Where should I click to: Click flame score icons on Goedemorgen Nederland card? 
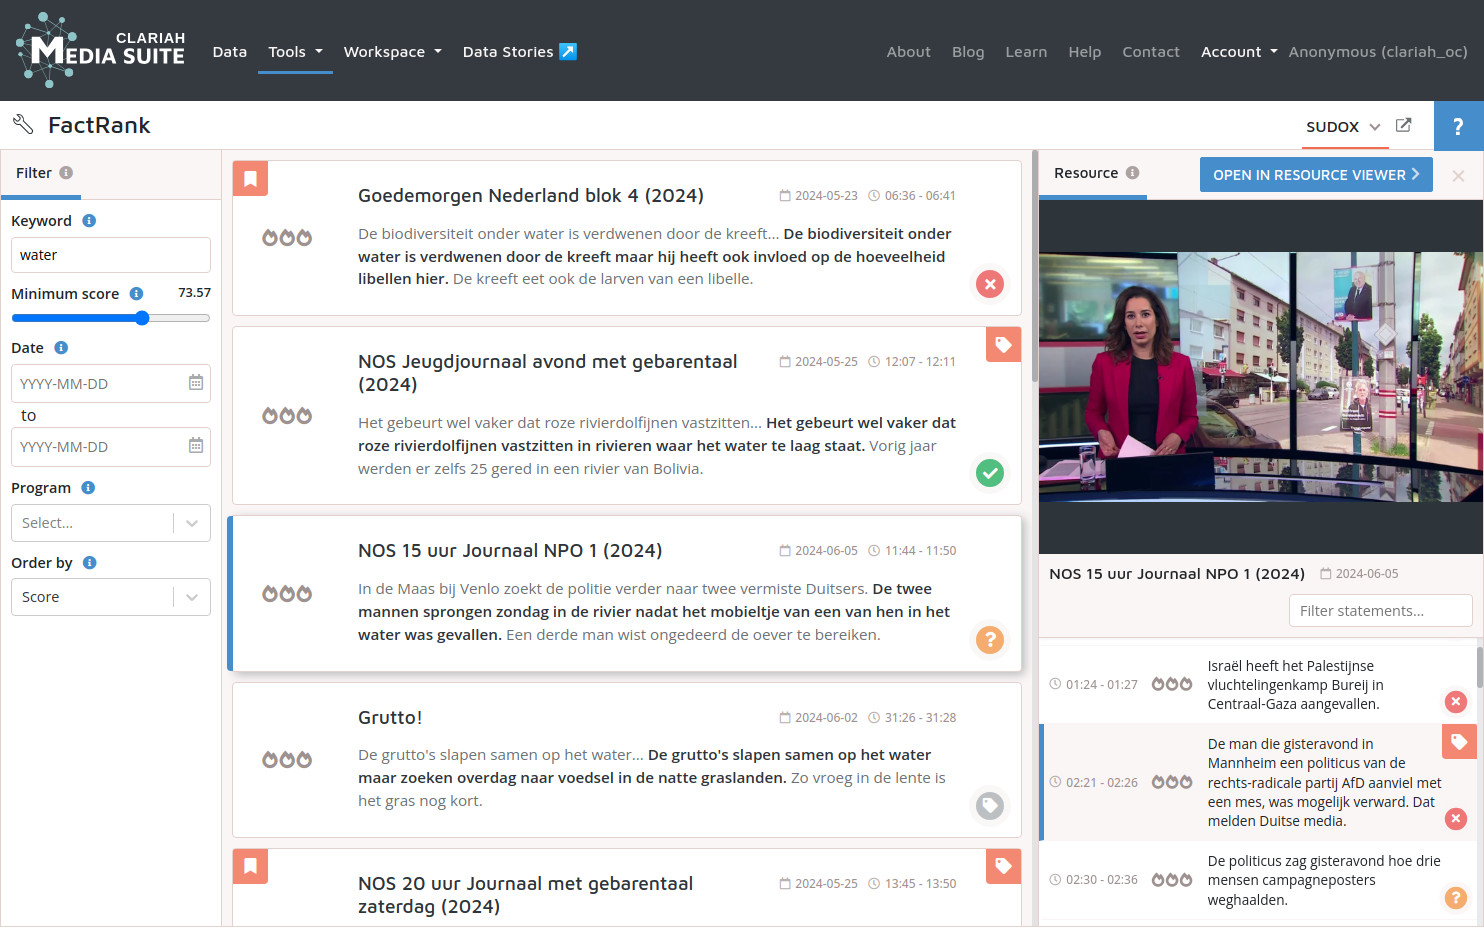point(287,237)
